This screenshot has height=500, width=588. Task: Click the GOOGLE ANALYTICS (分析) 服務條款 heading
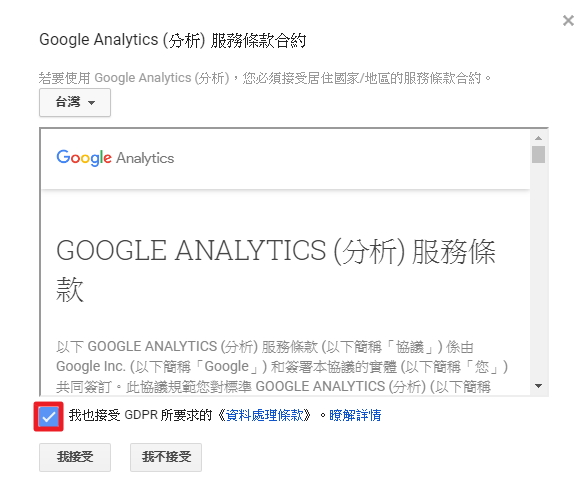(x=276, y=270)
